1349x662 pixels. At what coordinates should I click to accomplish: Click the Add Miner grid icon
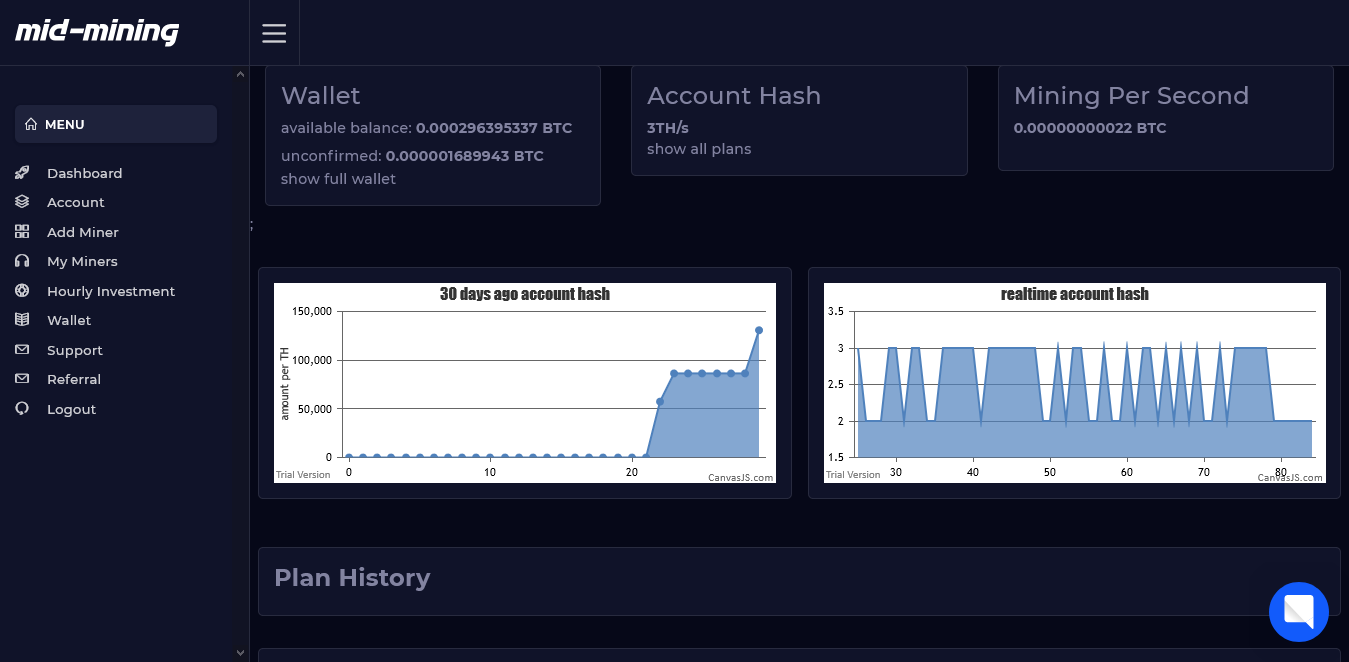click(22, 232)
